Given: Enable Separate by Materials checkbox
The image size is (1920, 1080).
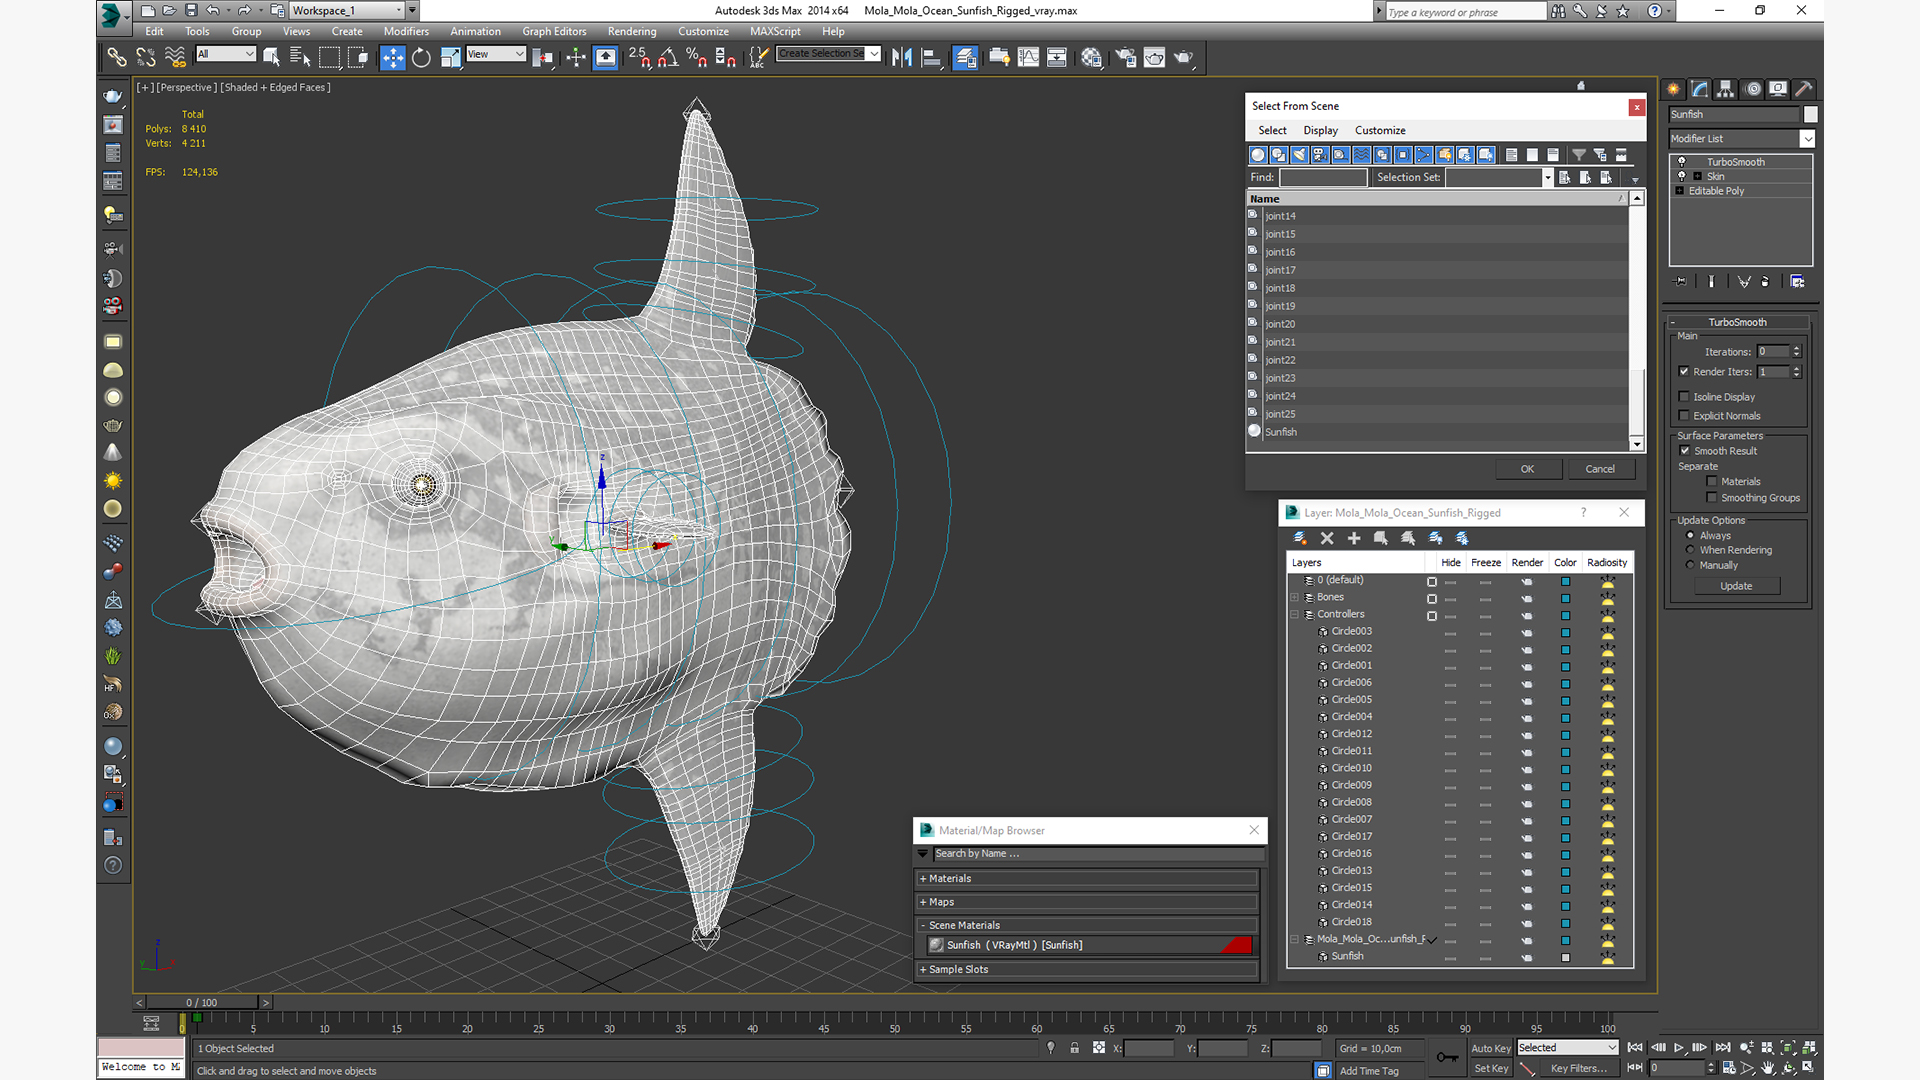Looking at the screenshot, I should [1712, 482].
